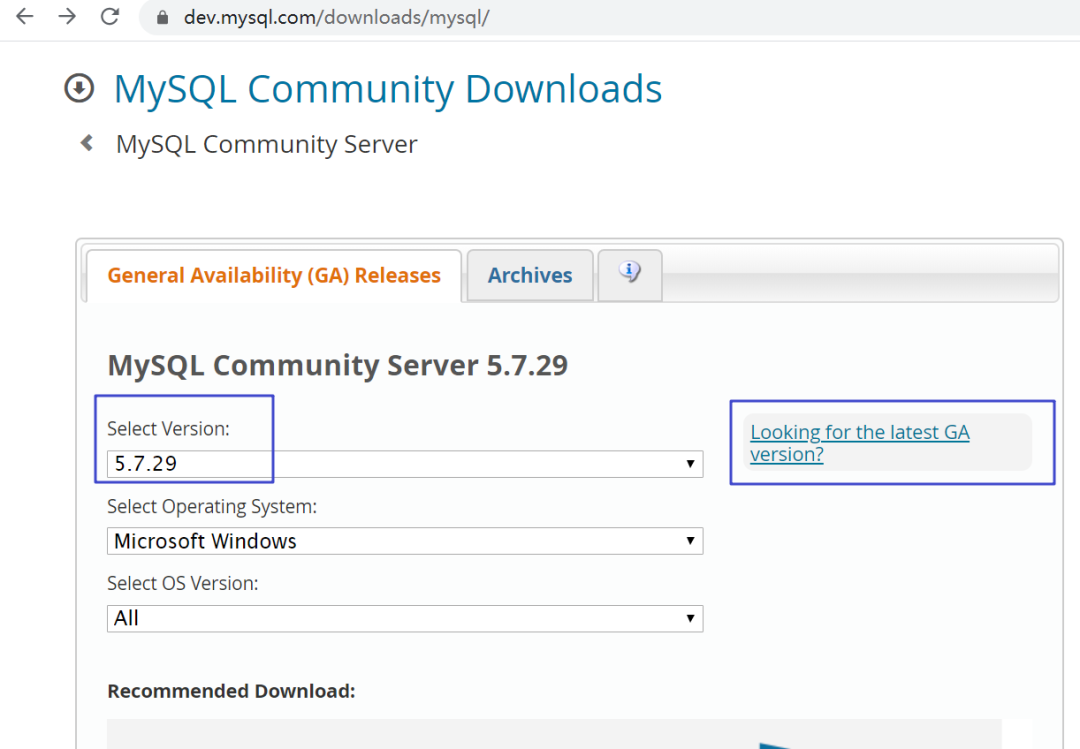Expand the Microsoft Windows operating system dropdown
Screen dimensions: 1080x749
coord(405,541)
